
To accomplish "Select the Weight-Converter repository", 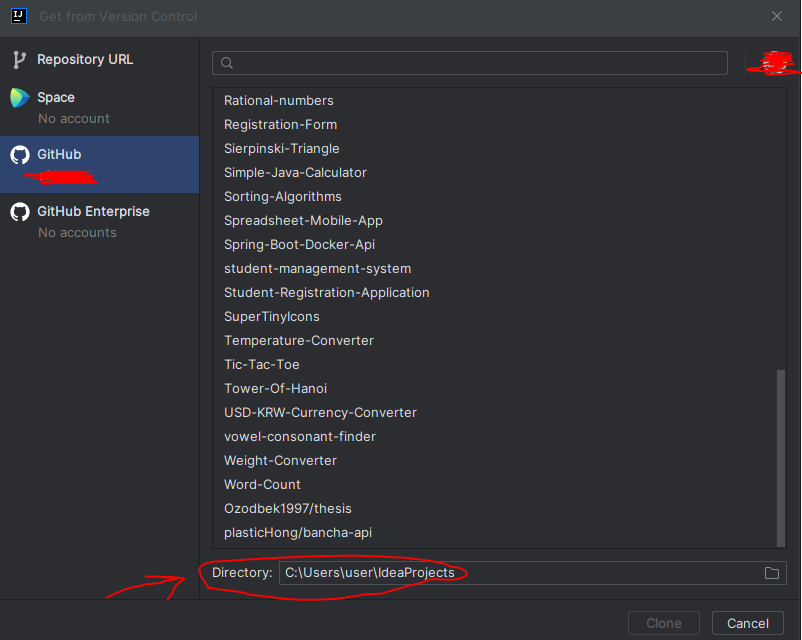I will coord(499,461).
